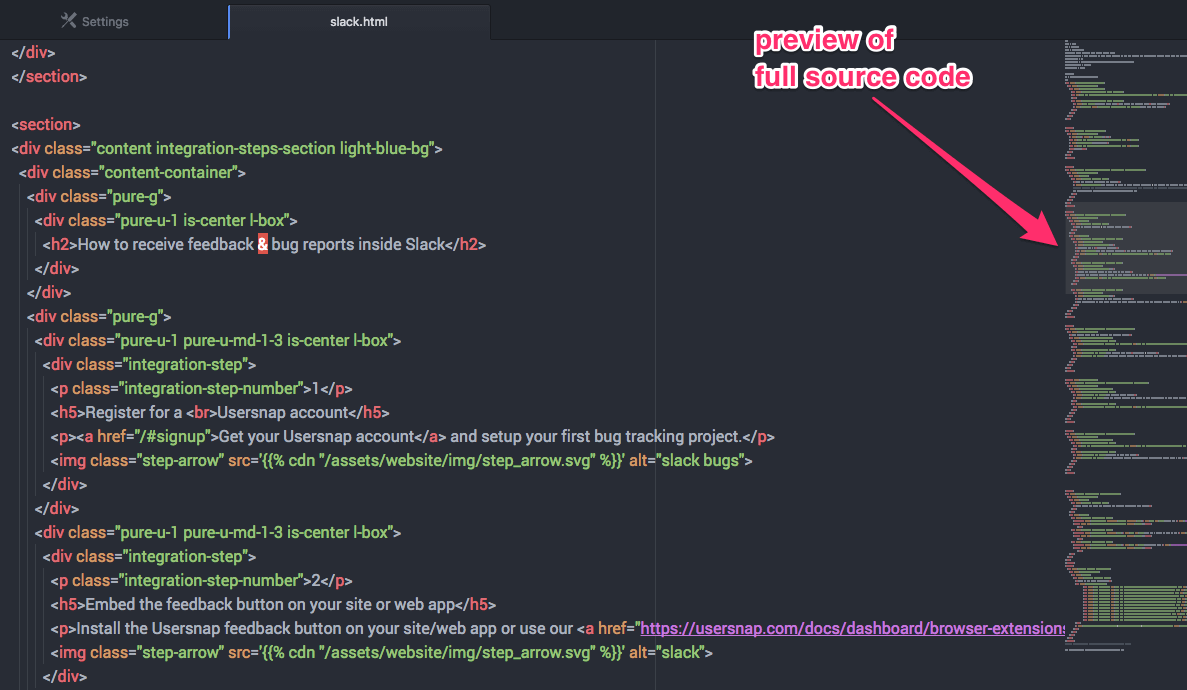Image resolution: width=1187 pixels, height=690 pixels.
Task: Click the closing section tag line
Action: coord(49,76)
